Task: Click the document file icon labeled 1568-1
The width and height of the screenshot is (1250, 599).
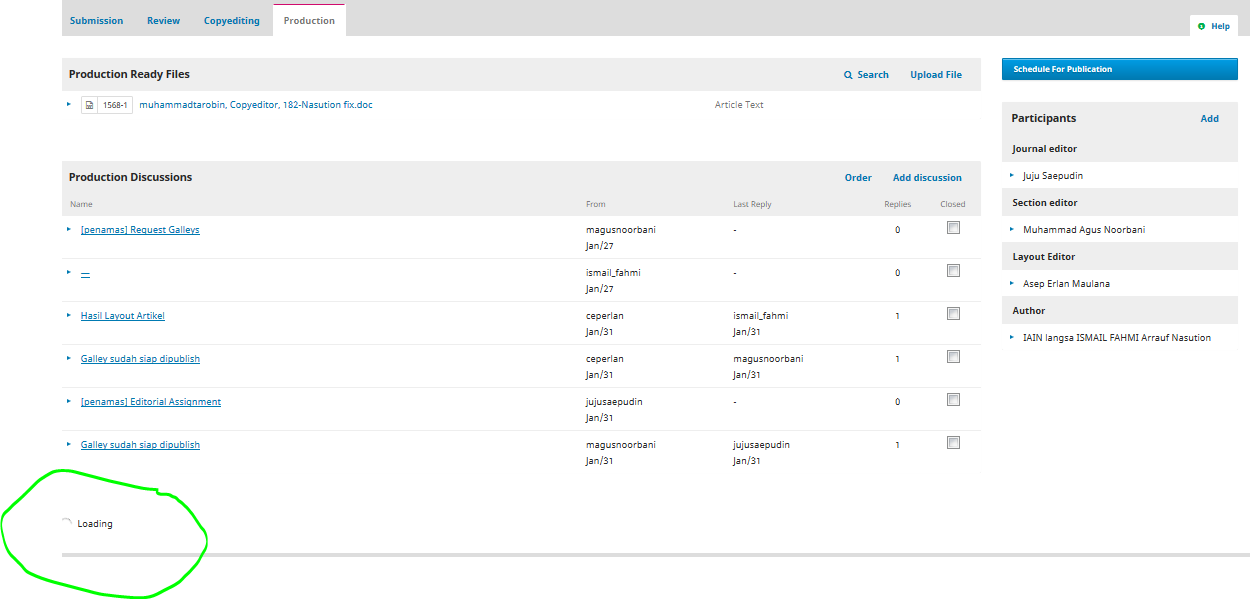Action: tap(89, 105)
